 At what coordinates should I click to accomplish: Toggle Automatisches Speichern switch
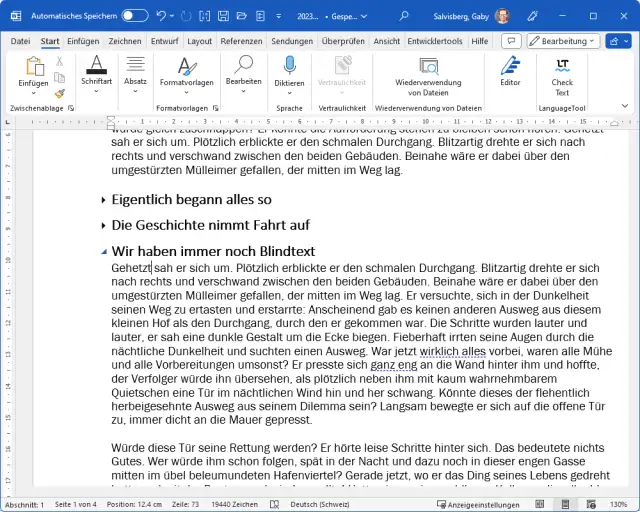coord(134,16)
